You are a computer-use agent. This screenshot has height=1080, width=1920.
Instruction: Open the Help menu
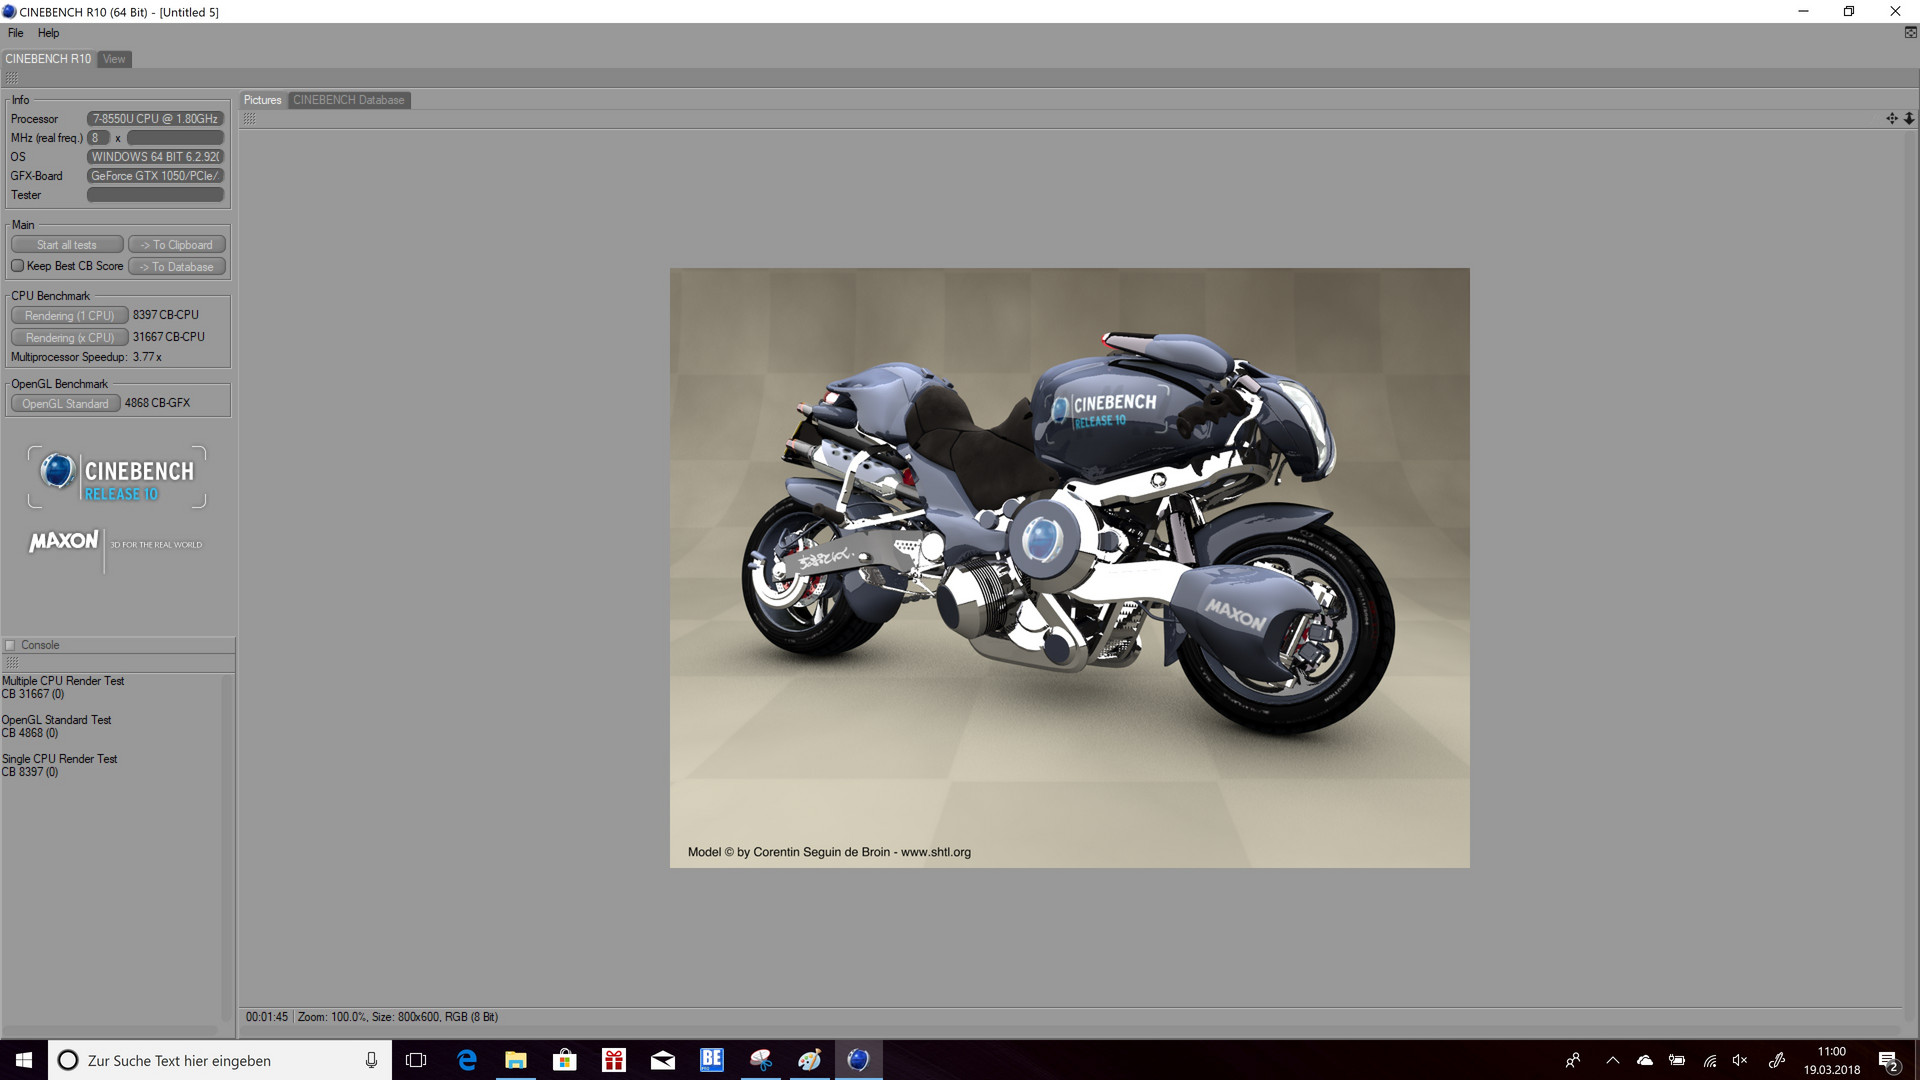click(48, 33)
